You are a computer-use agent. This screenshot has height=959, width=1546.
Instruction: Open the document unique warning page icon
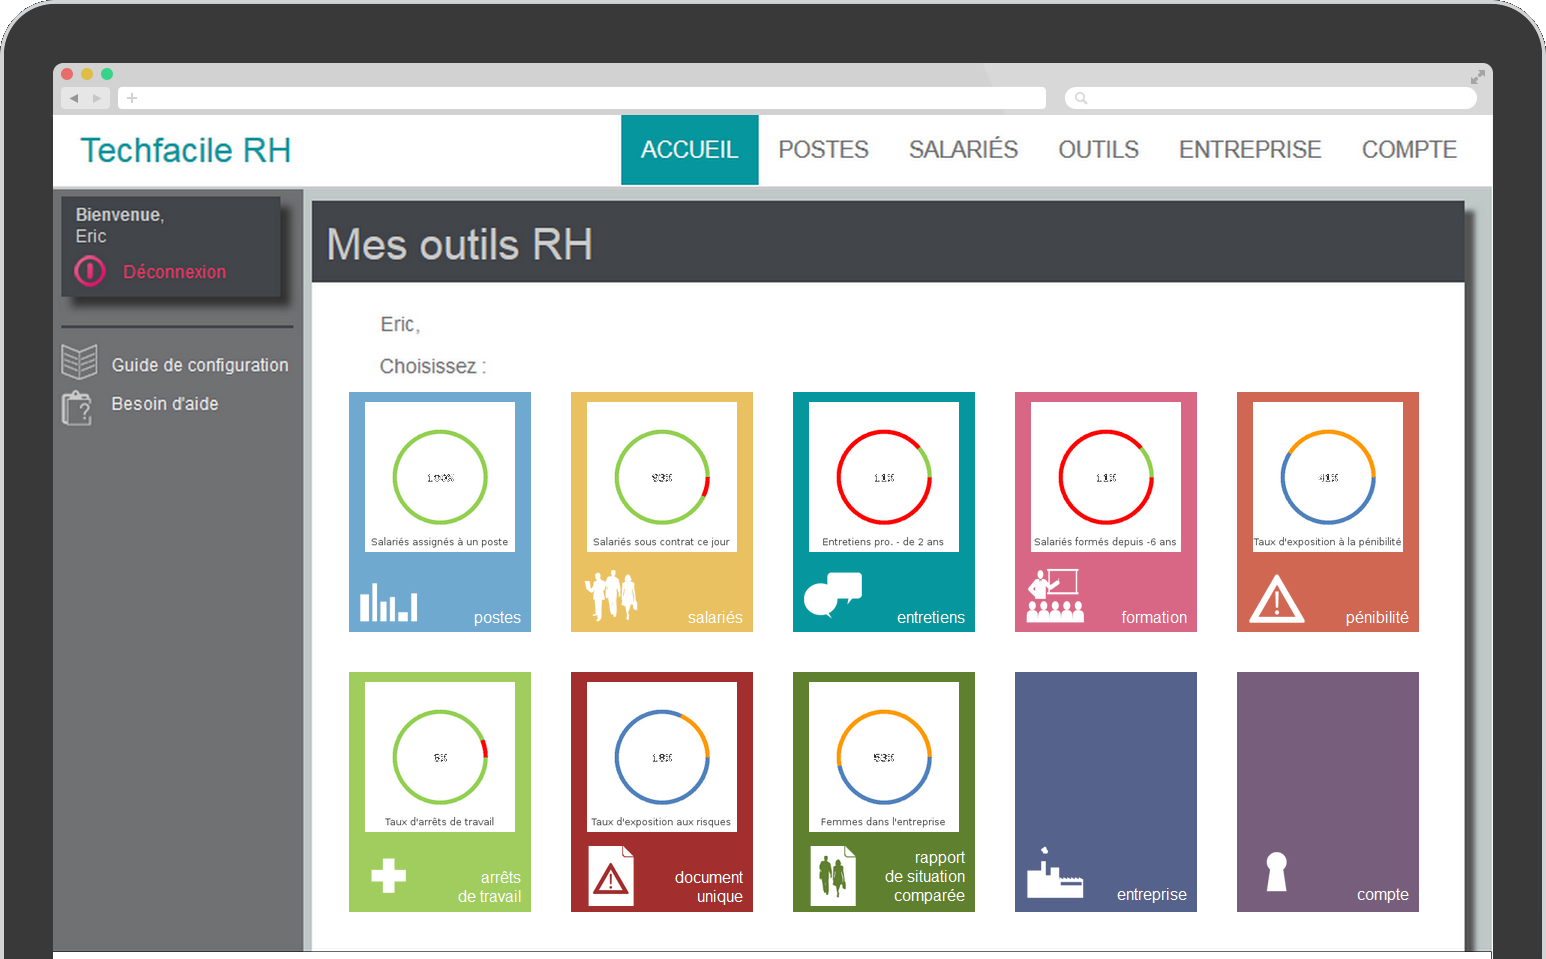click(x=611, y=876)
